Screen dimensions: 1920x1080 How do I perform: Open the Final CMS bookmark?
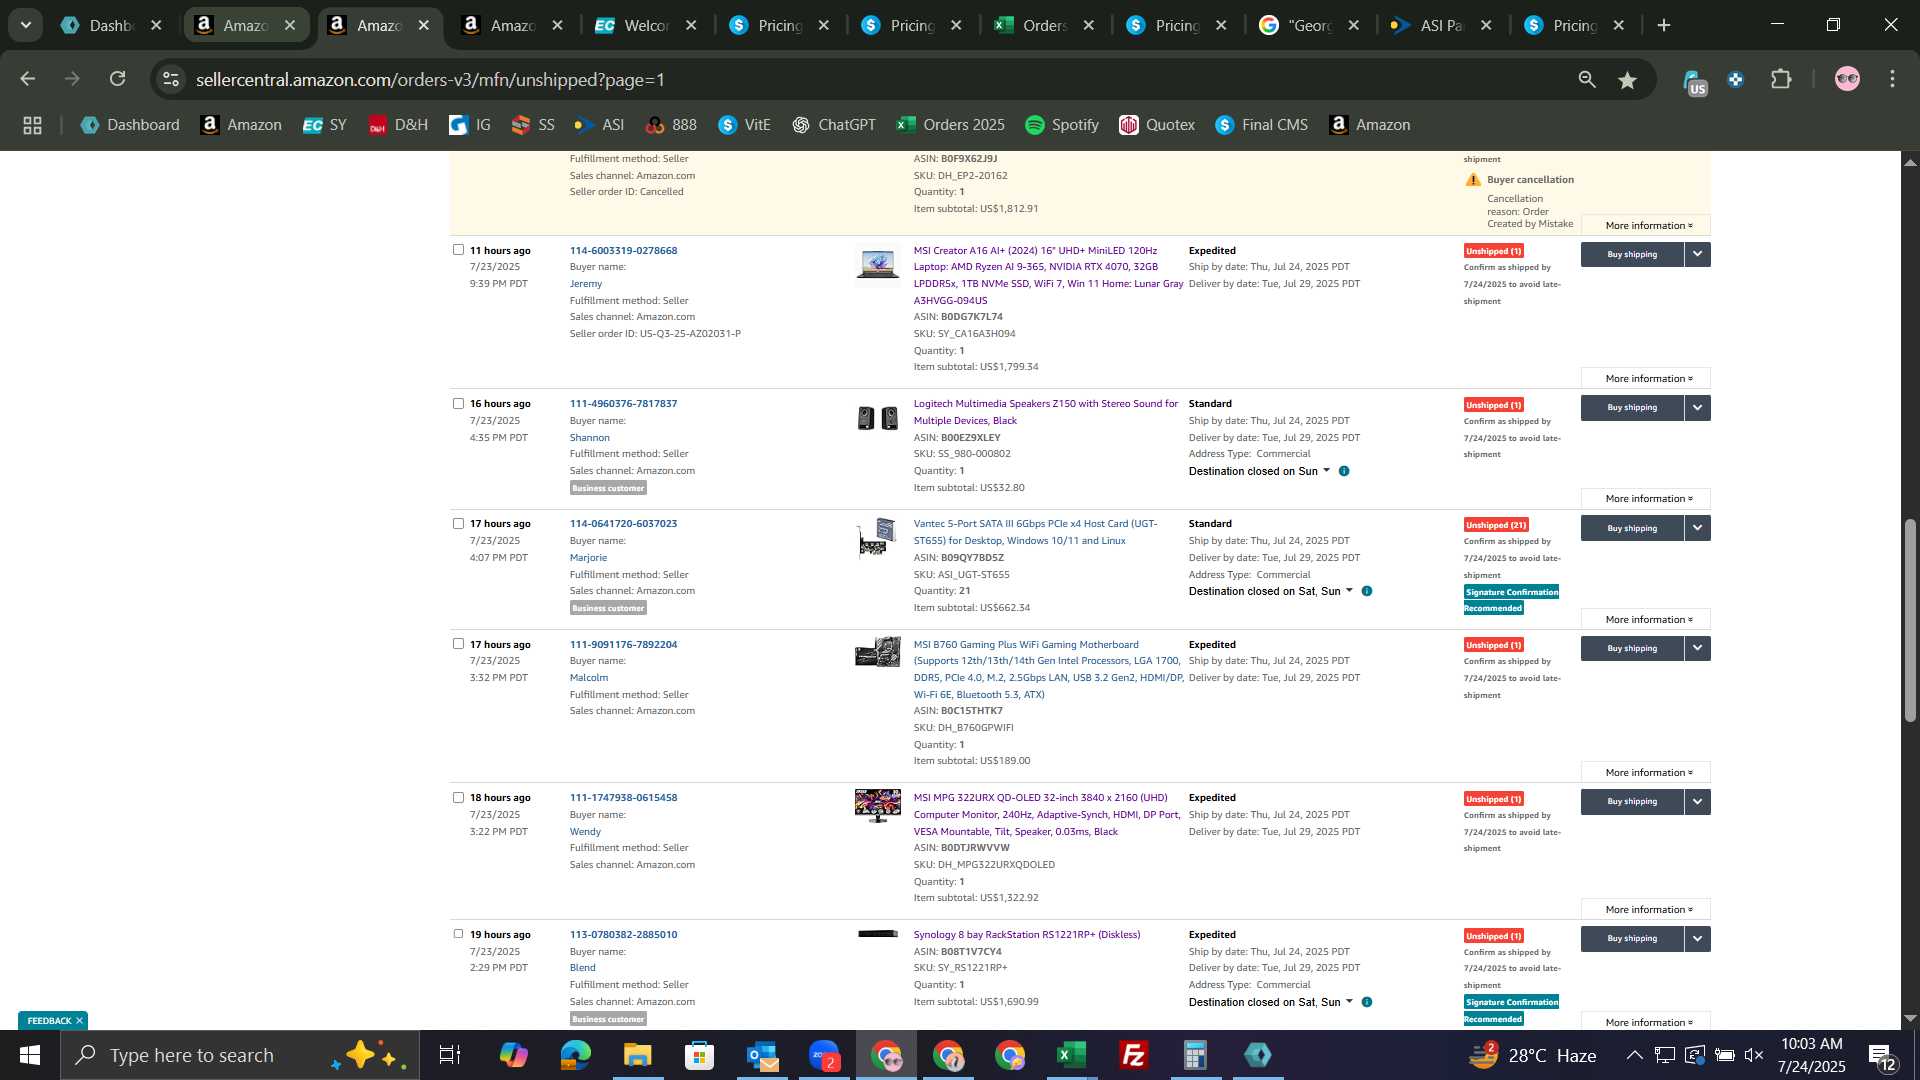[1261, 125]
